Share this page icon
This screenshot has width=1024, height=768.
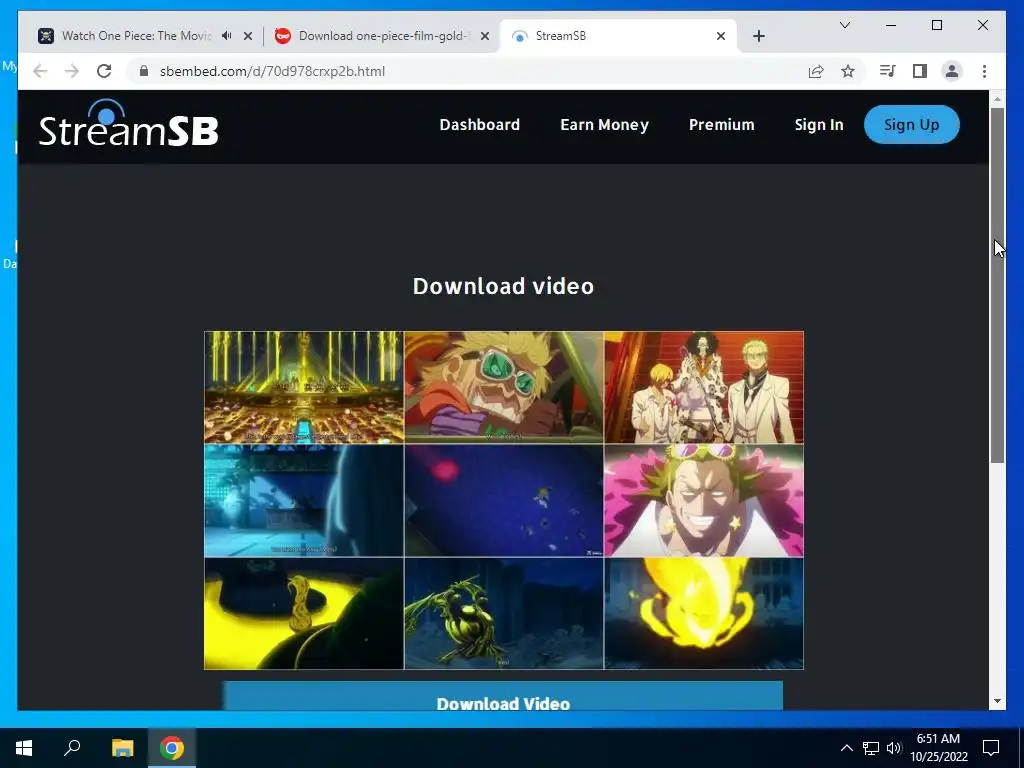816,71
